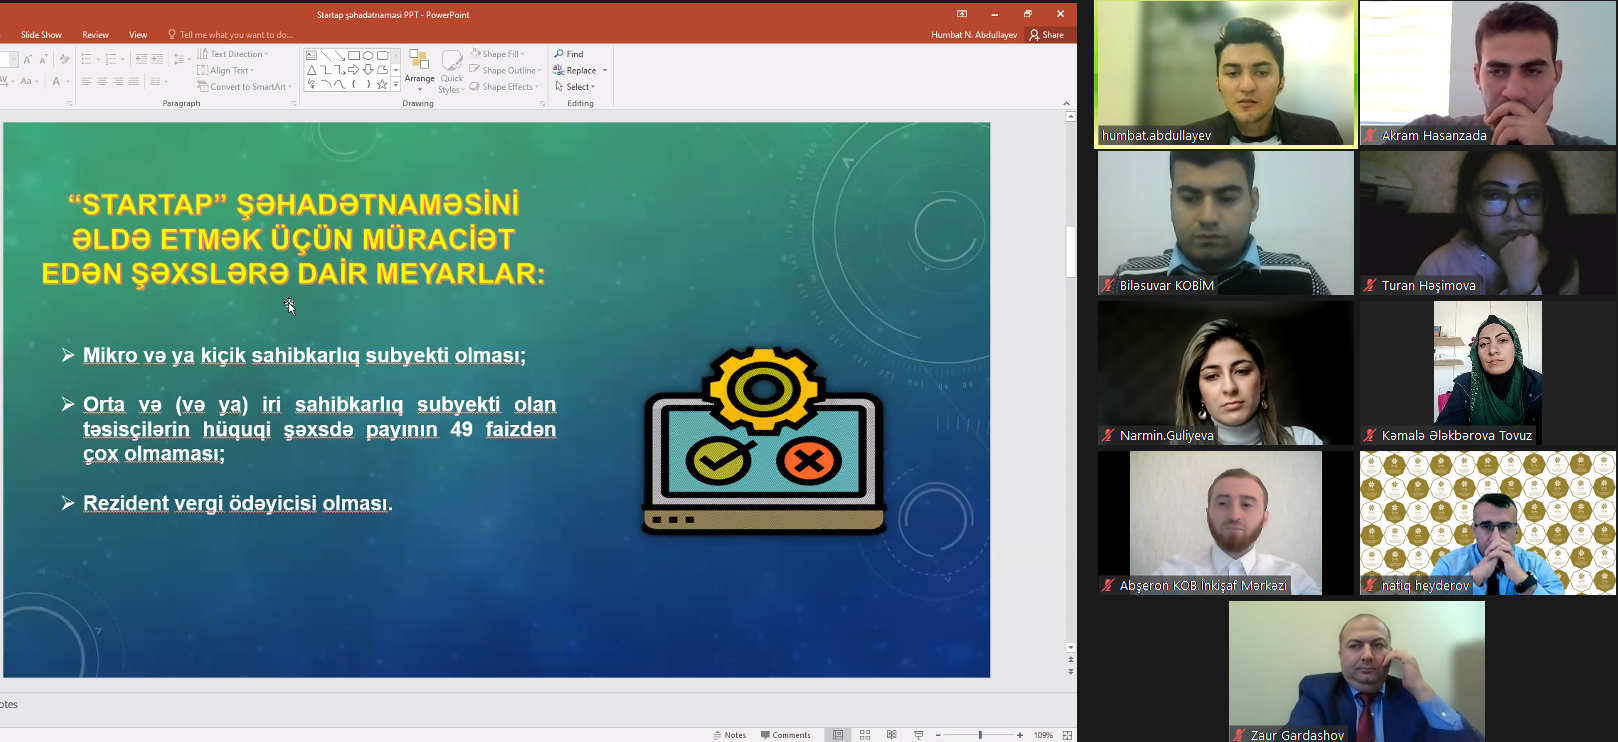The width and height of the screenshot is (1618, 742).
Task: Justify text in paragraph group
Action: [133, 82]
